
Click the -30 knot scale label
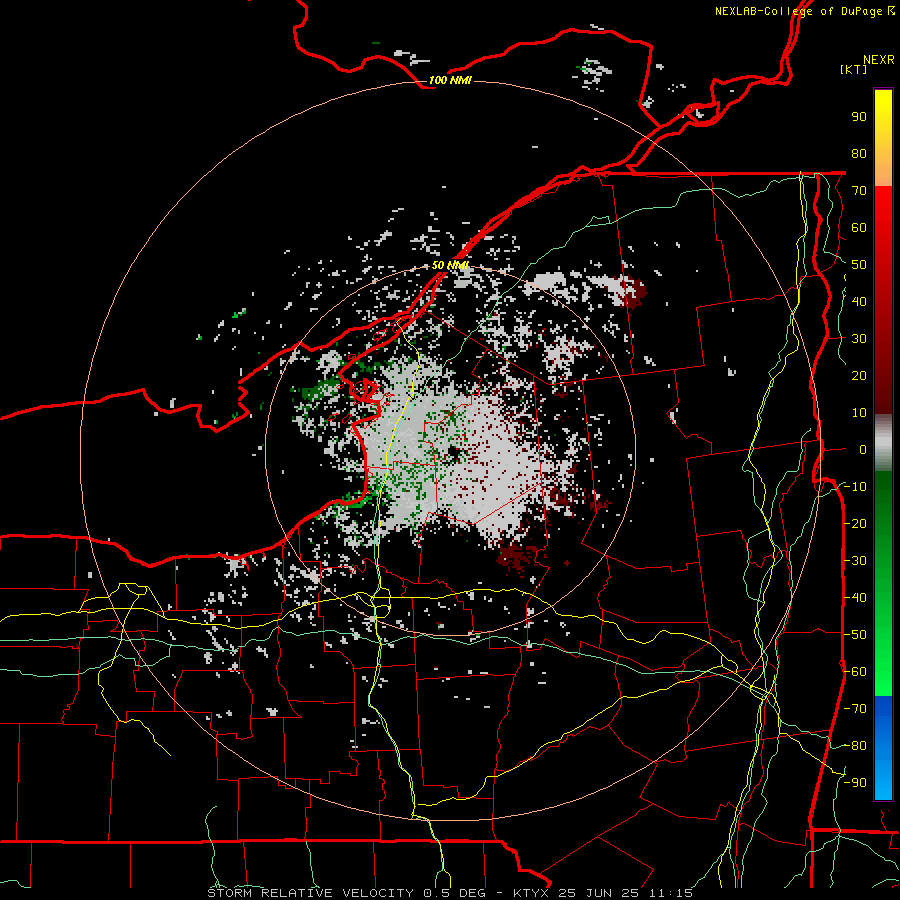coord(855,561)
